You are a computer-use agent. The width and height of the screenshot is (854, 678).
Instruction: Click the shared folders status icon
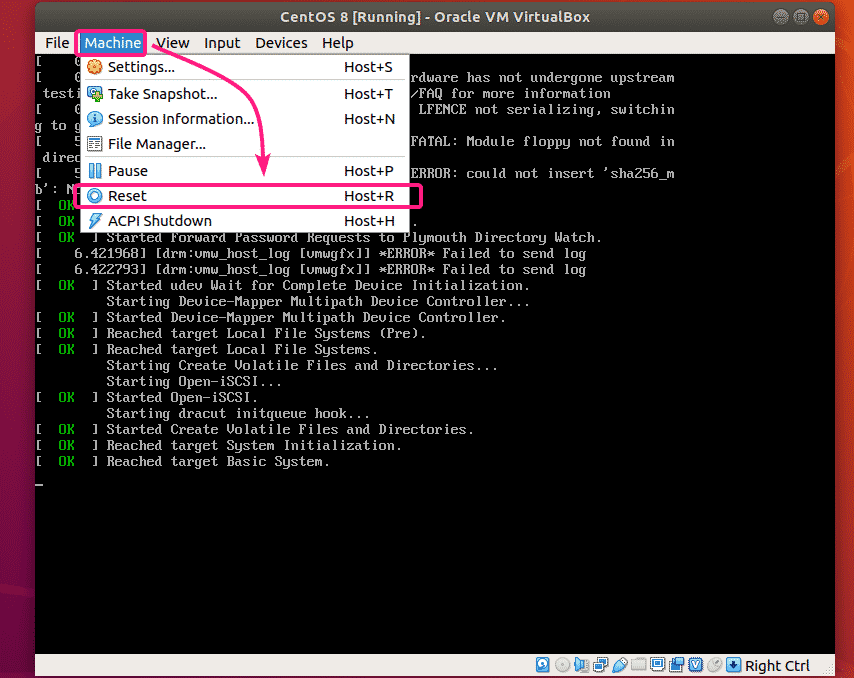639,665
